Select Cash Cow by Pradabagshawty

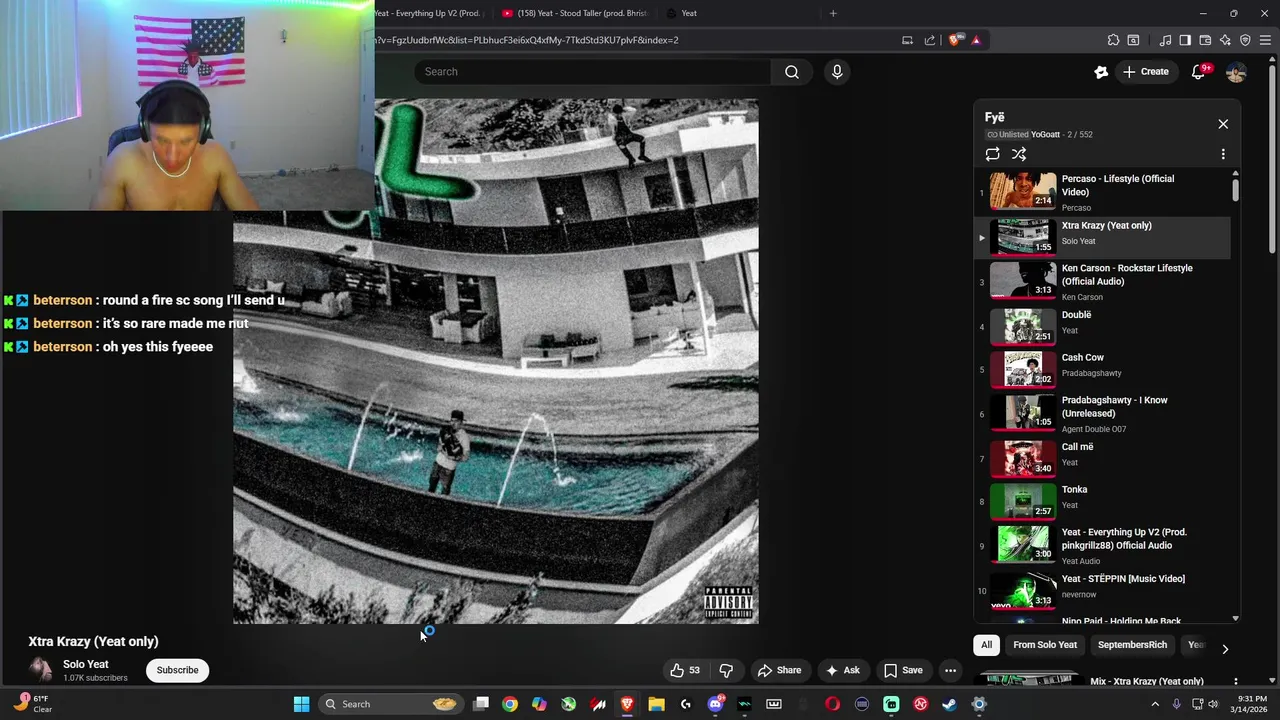(x=1104, y=368)
